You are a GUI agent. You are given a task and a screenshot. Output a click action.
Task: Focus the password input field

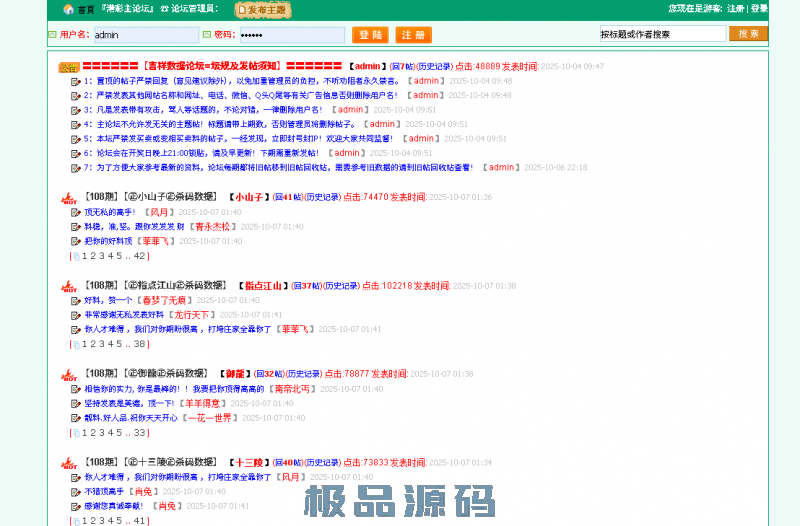[292, 35]
